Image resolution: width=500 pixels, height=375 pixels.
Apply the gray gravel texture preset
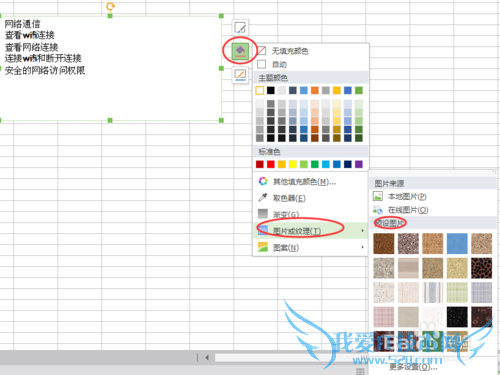[384, 268]
